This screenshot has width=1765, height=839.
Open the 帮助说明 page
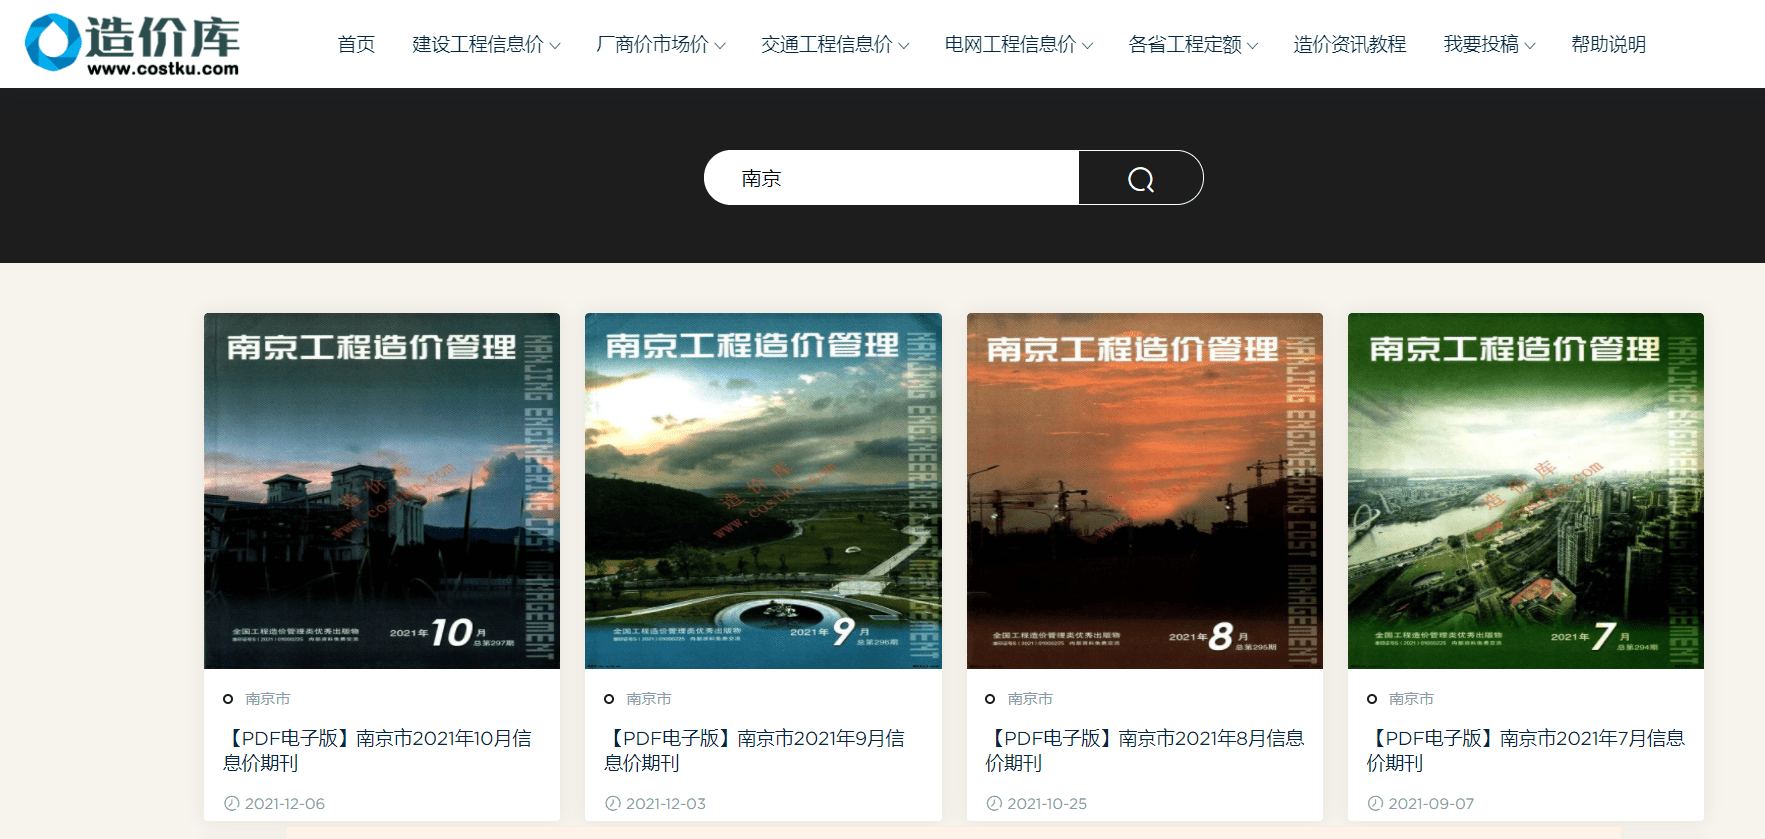(x=1608, y=44)
